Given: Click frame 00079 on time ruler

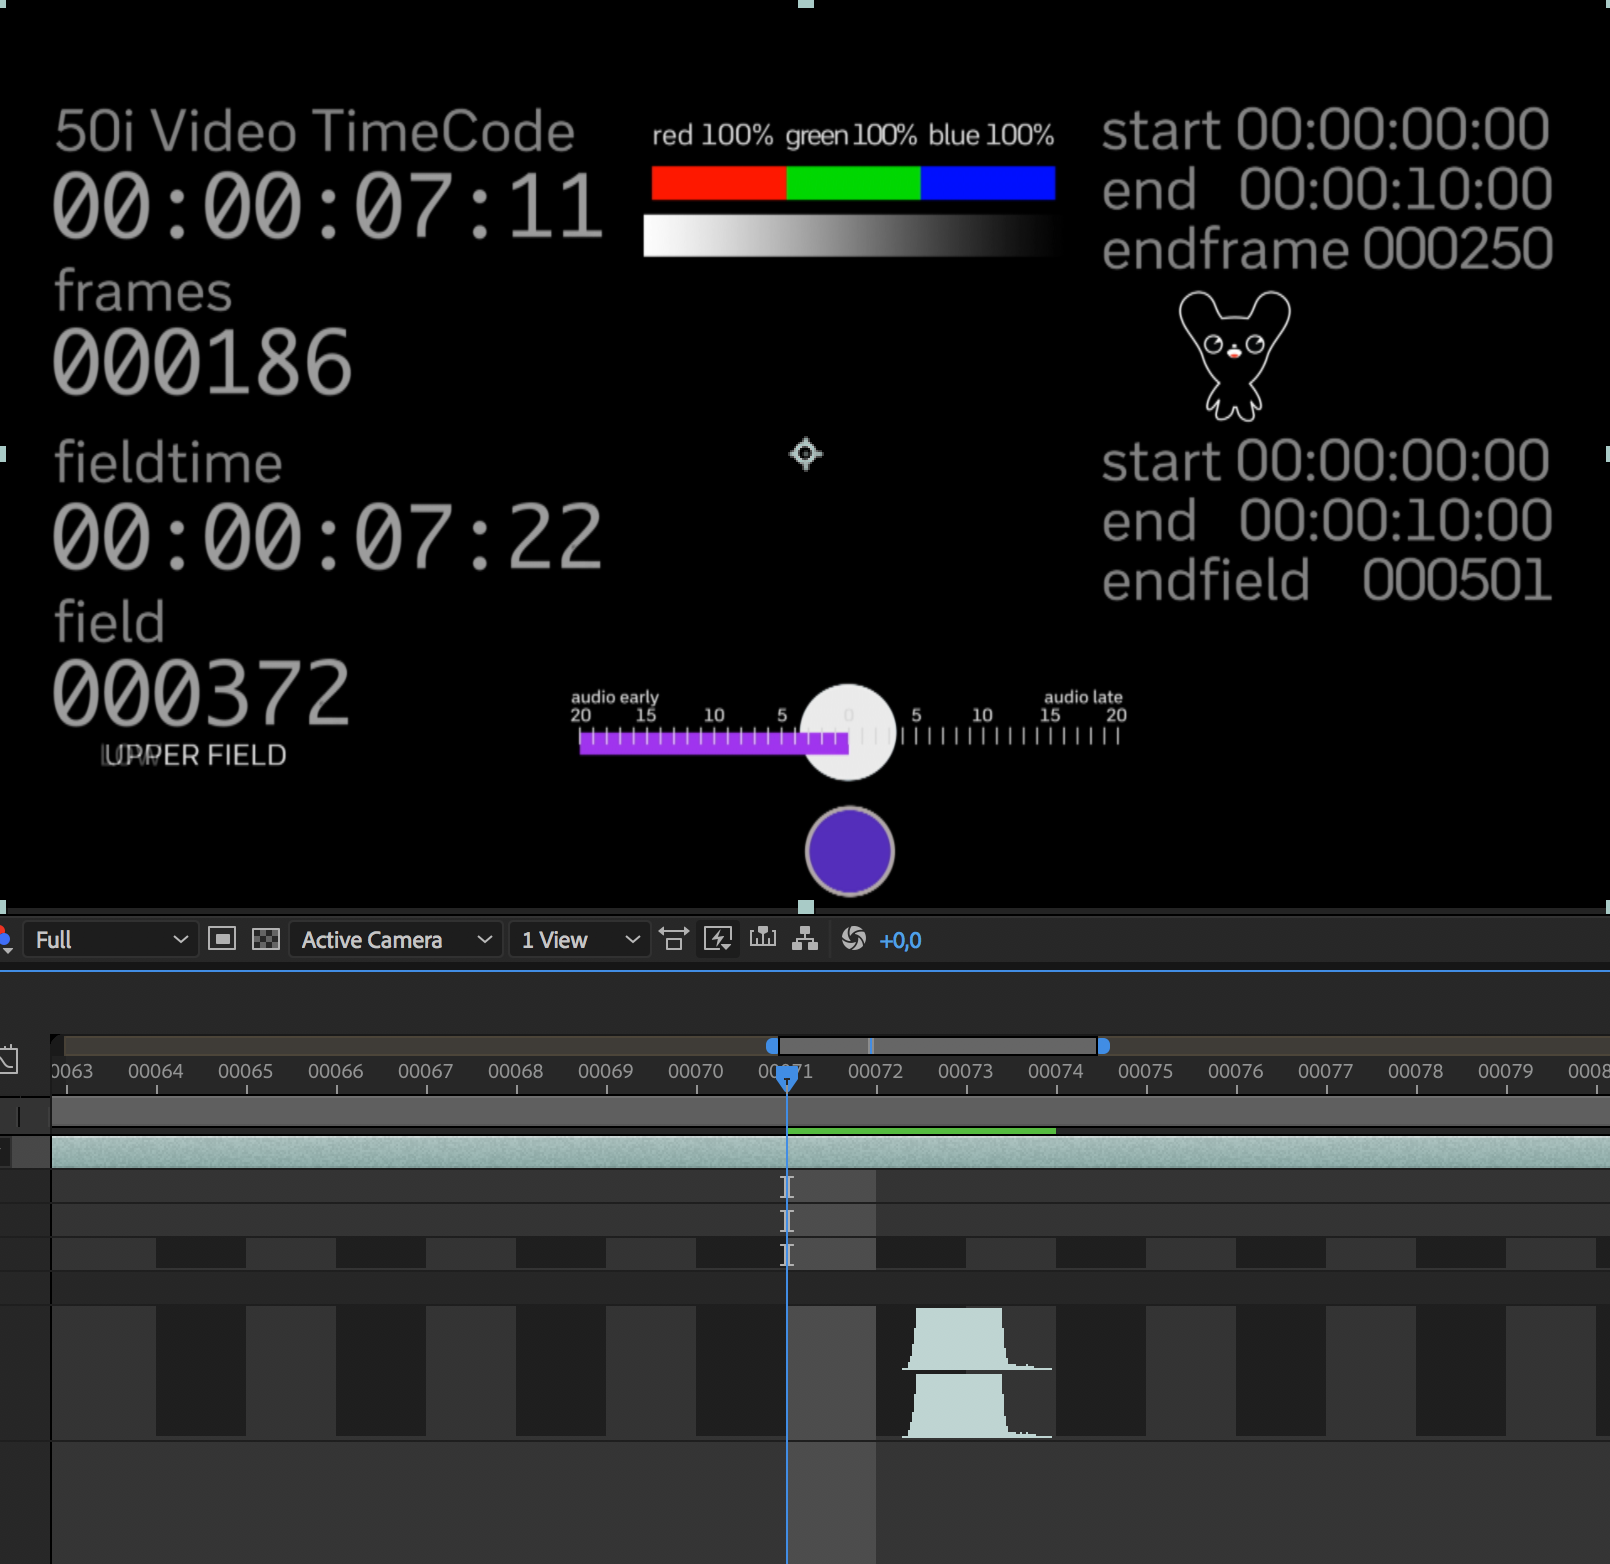Looking at the screenshot, I should point(1506,1071).
